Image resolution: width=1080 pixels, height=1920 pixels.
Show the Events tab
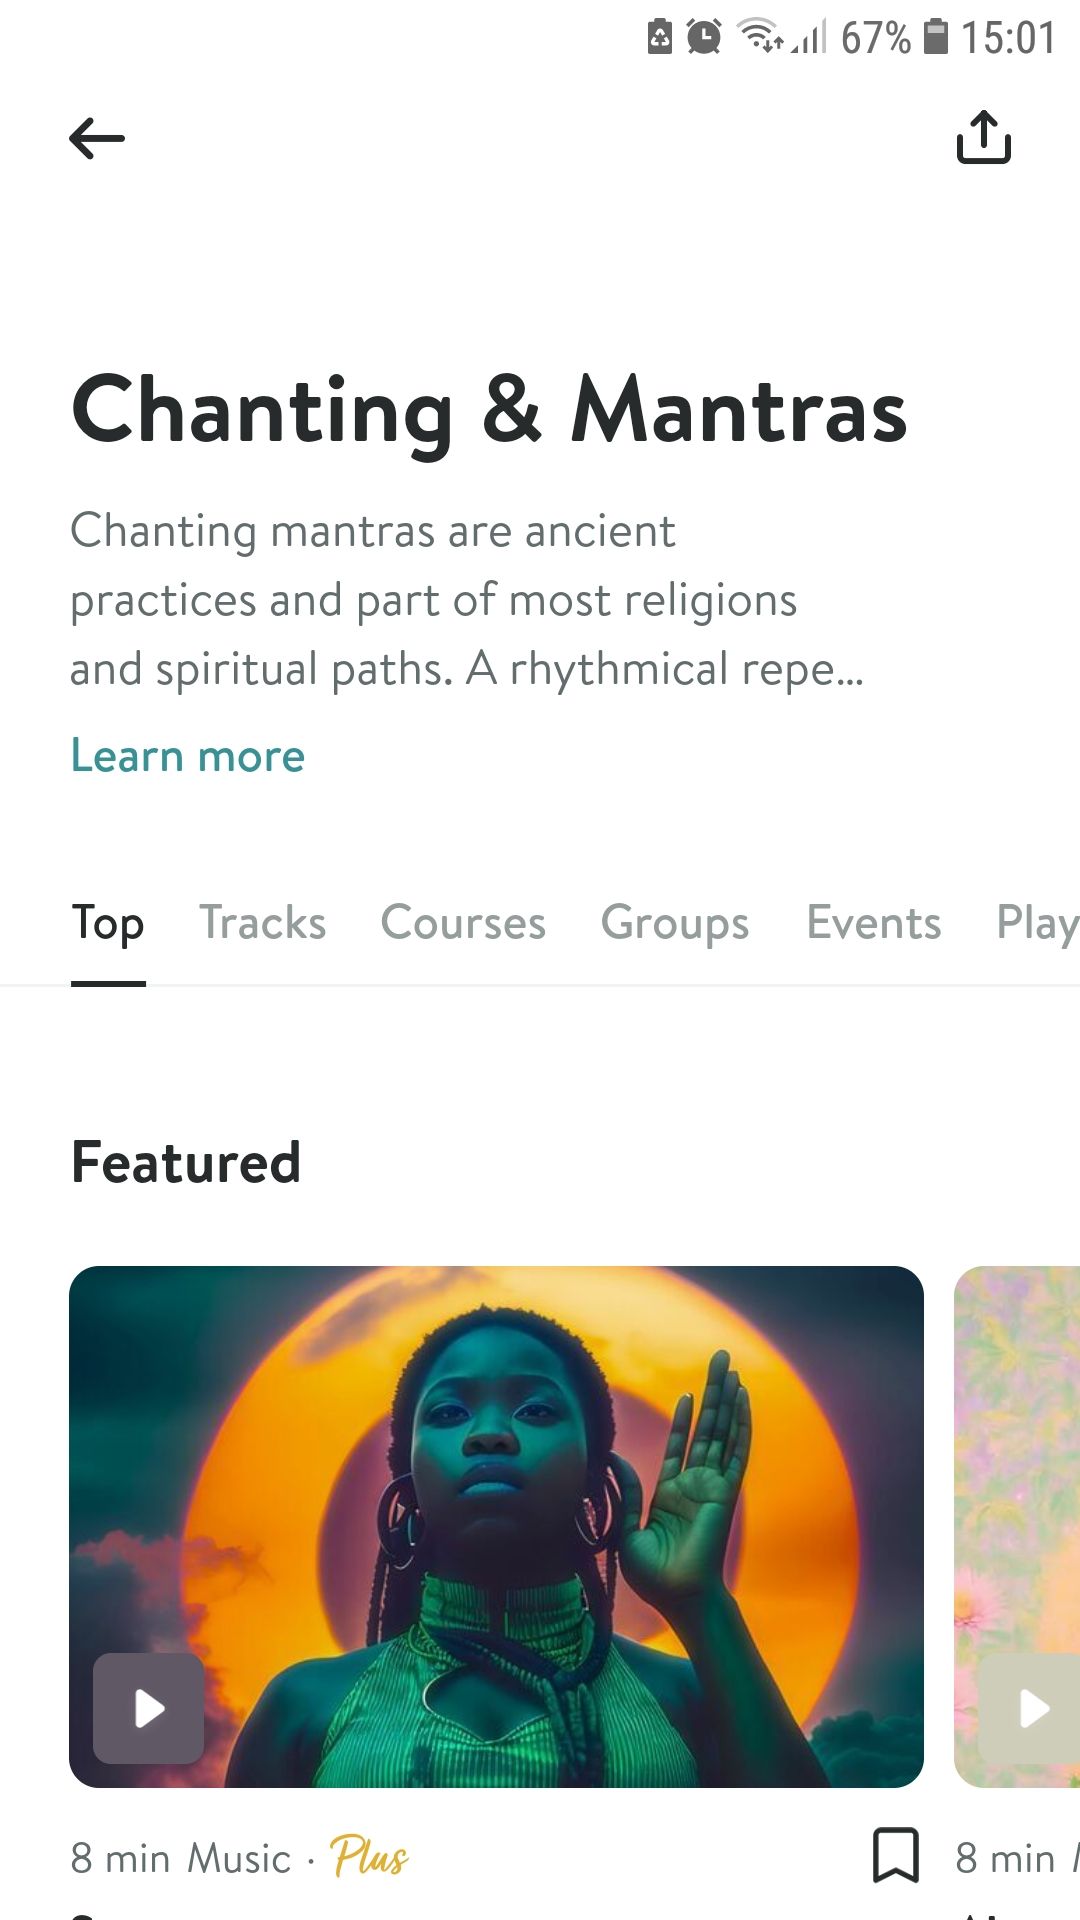coord(874,923)
